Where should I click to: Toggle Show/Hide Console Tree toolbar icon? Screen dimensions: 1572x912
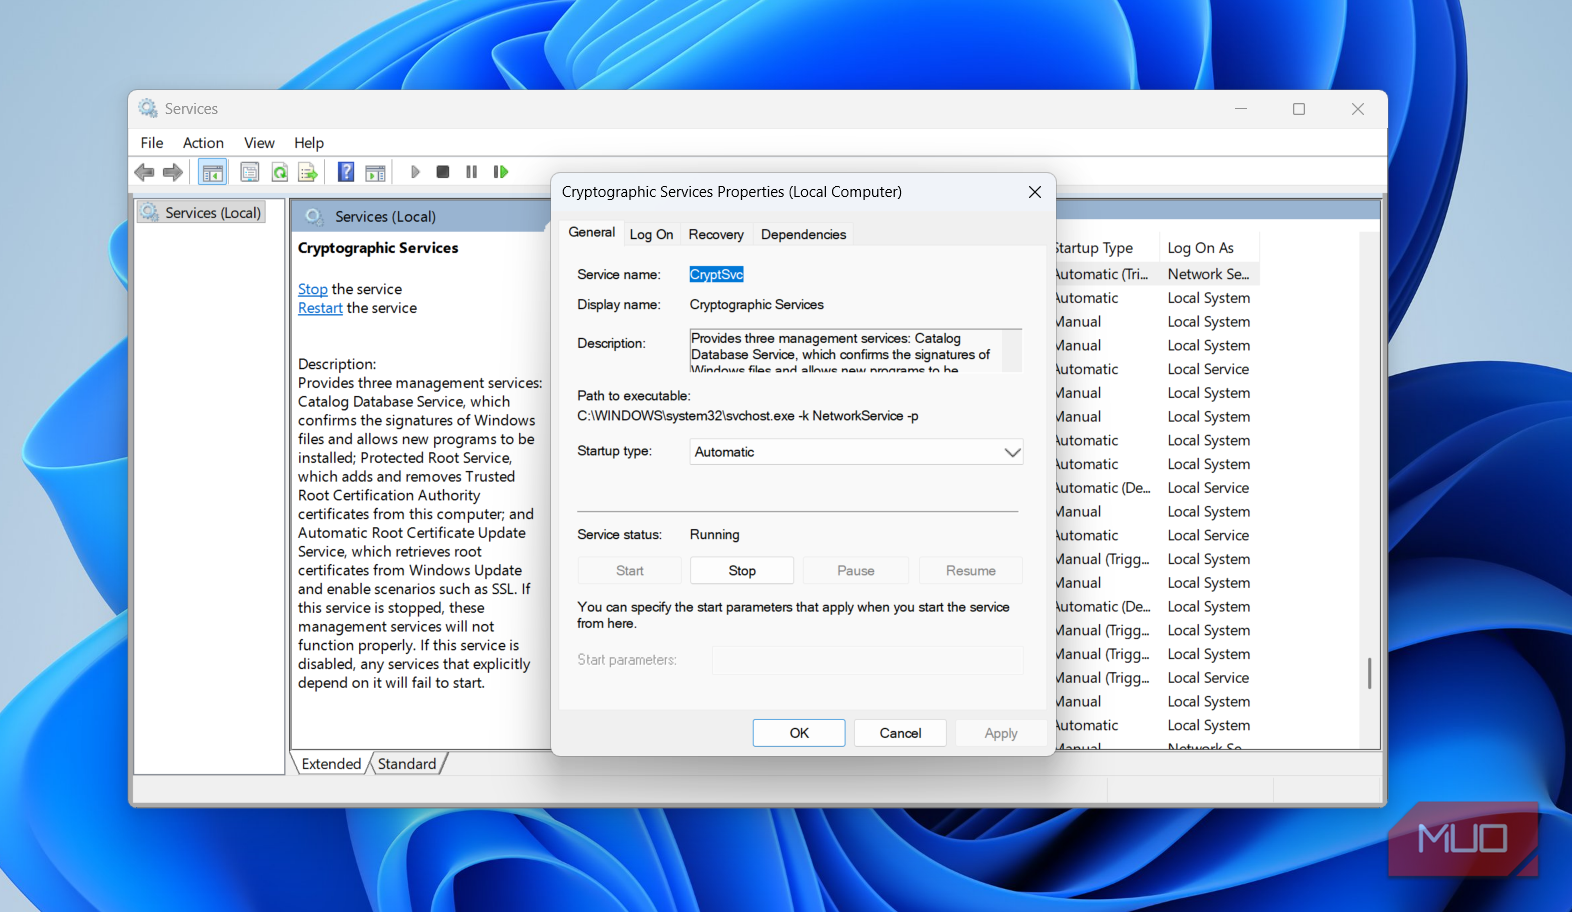click(212, 172)
